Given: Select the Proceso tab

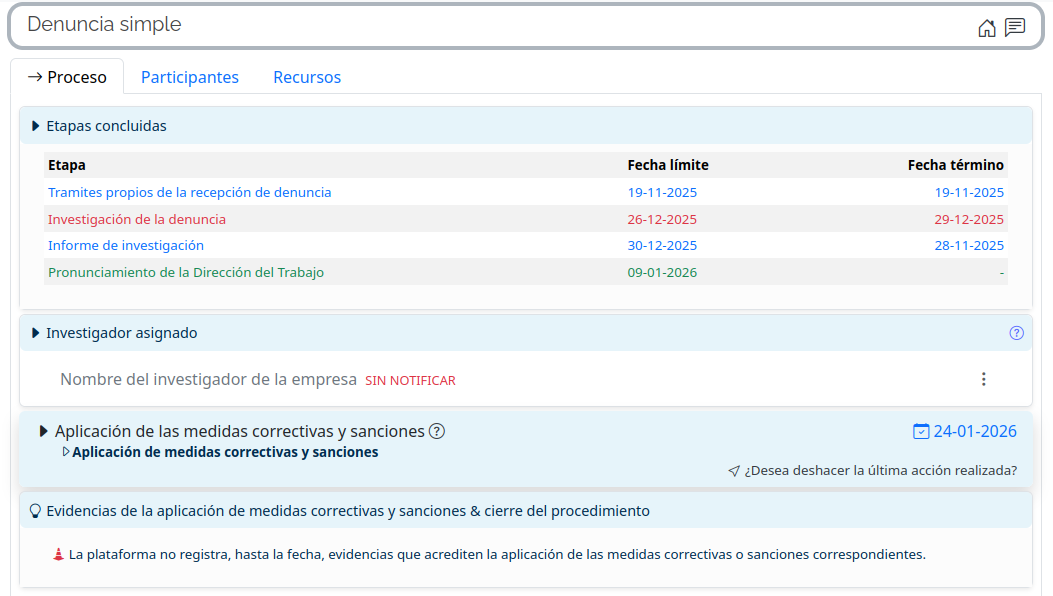Looking at the screenshot, I should point(67,77).
